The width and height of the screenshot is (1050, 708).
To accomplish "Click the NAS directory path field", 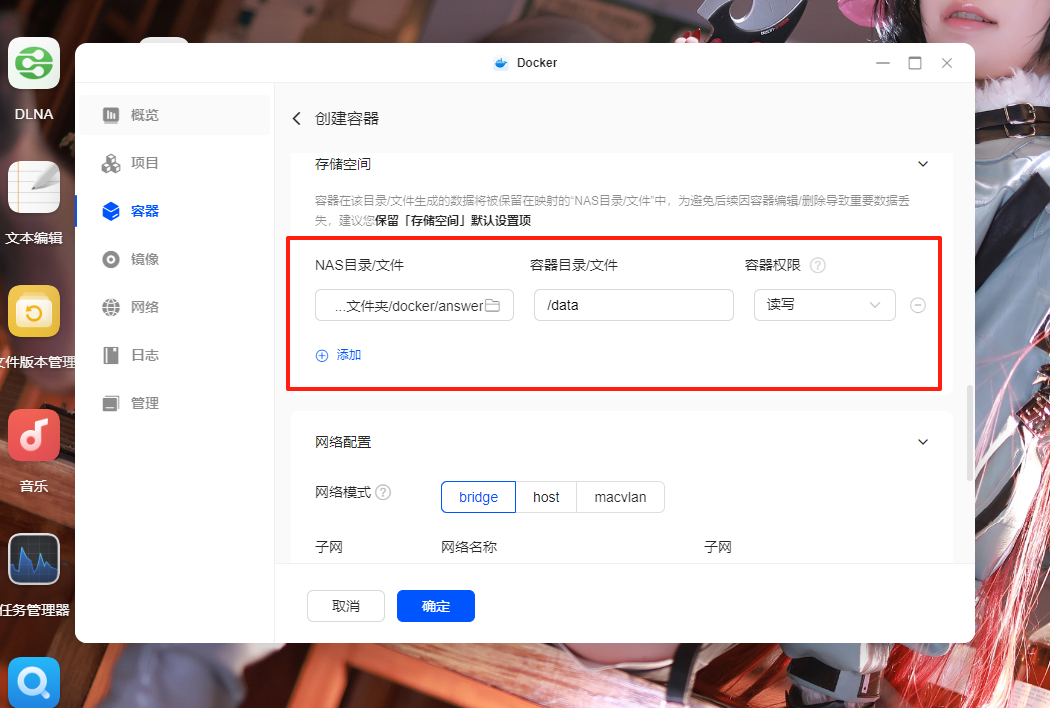I will [x=414, y=305].
